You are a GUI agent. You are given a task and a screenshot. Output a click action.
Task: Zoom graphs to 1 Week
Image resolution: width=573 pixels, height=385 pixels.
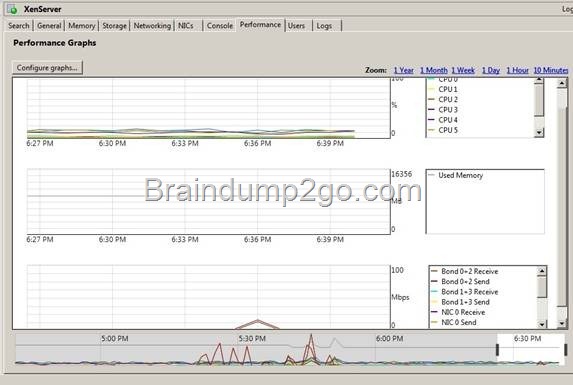463,70
